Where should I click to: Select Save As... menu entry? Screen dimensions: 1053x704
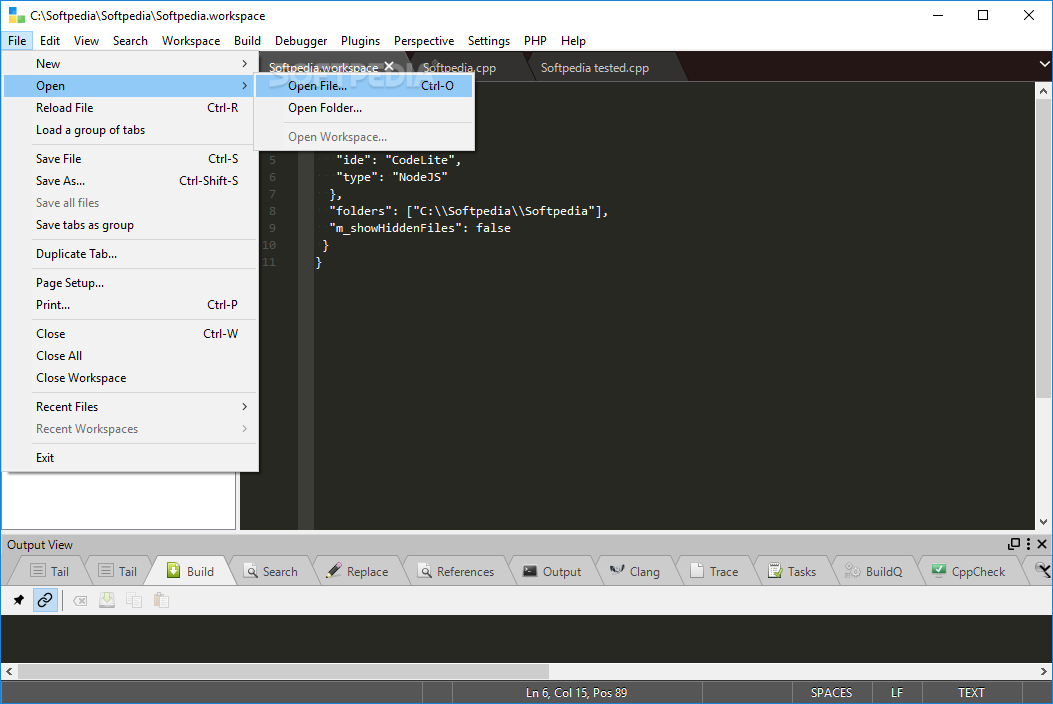[x=130, y=181]
